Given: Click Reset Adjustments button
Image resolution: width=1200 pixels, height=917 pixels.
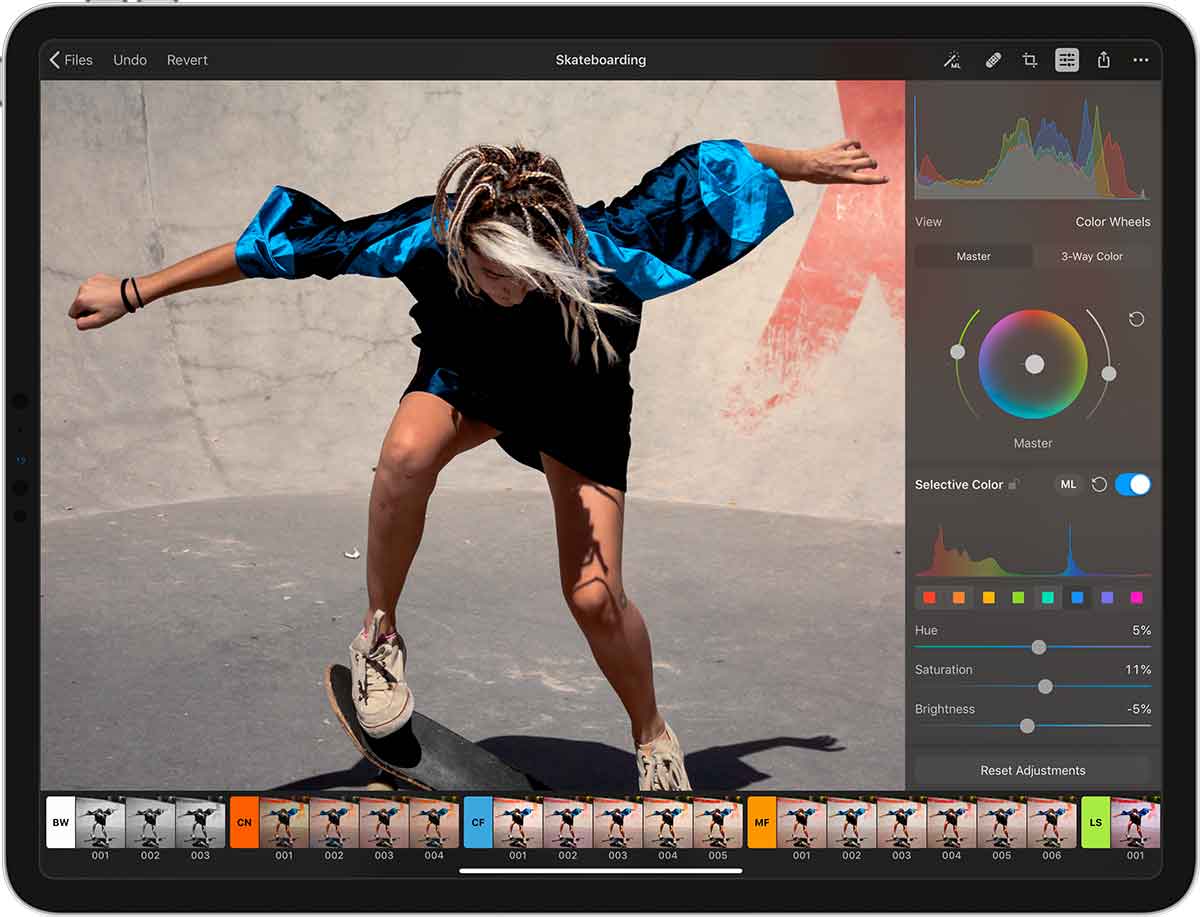Looking at the screenshot, I should coord(1032,770).
